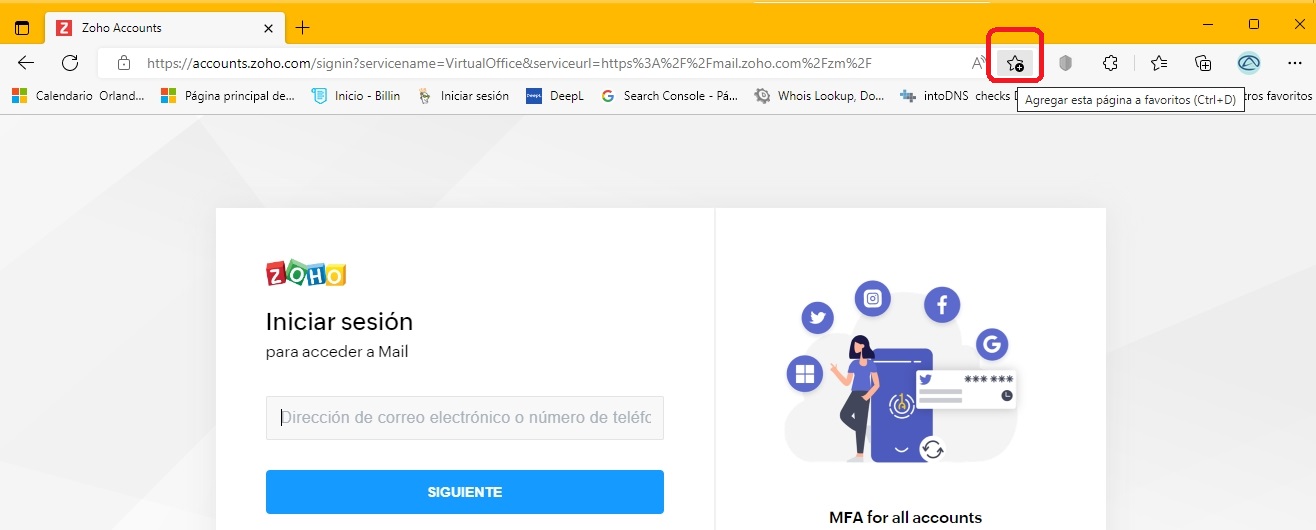The width and height of the screenshot is (1316, 530).
Task: Open the Collections icon
Action: (x=1203, y=63)
